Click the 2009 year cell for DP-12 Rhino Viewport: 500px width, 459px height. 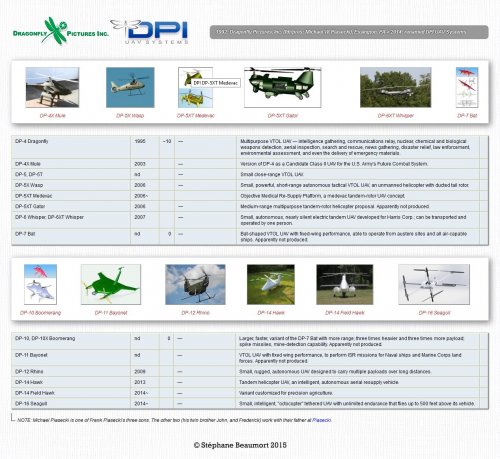145,371
